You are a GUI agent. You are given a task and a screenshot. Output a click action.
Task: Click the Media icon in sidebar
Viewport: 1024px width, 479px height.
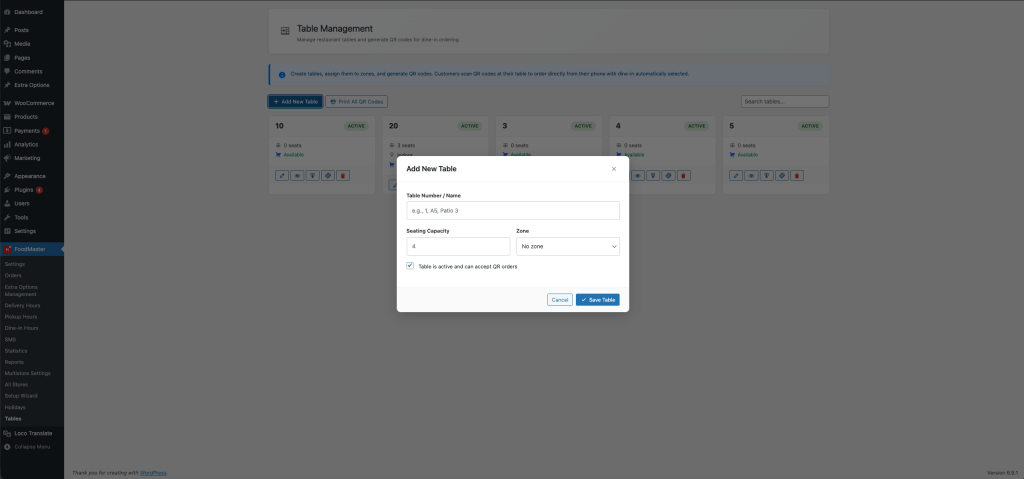click(7, 44)
